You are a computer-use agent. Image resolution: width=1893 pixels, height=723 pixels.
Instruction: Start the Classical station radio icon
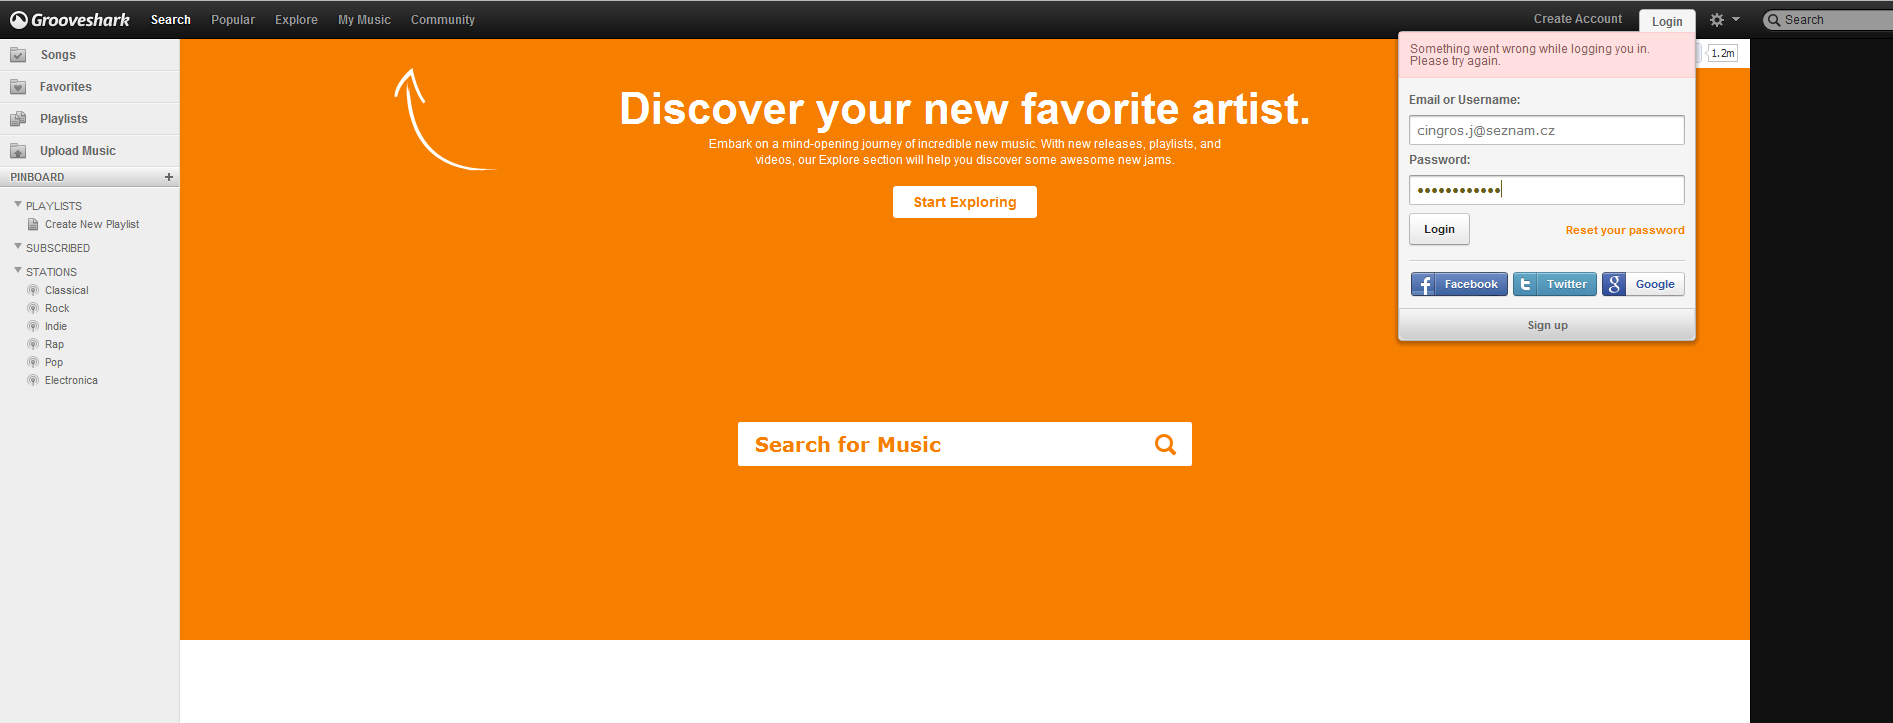[x=33, y=290]
